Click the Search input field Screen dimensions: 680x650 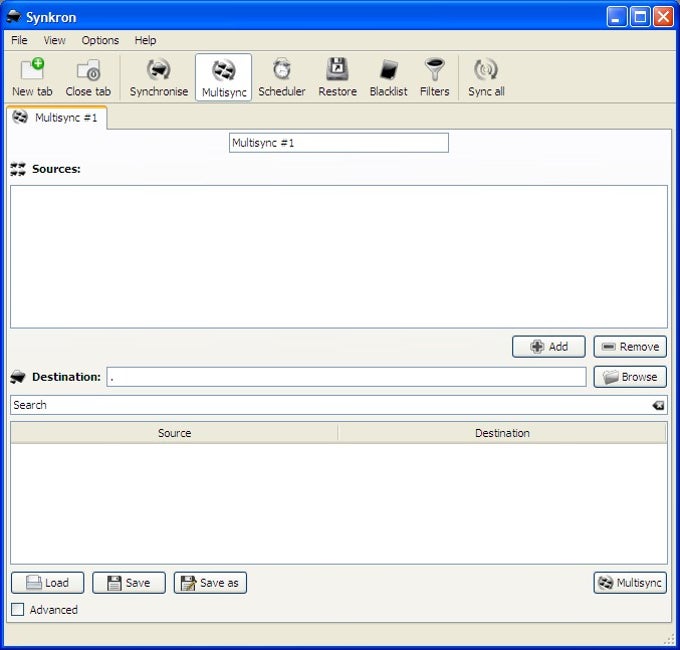[339, 405]
